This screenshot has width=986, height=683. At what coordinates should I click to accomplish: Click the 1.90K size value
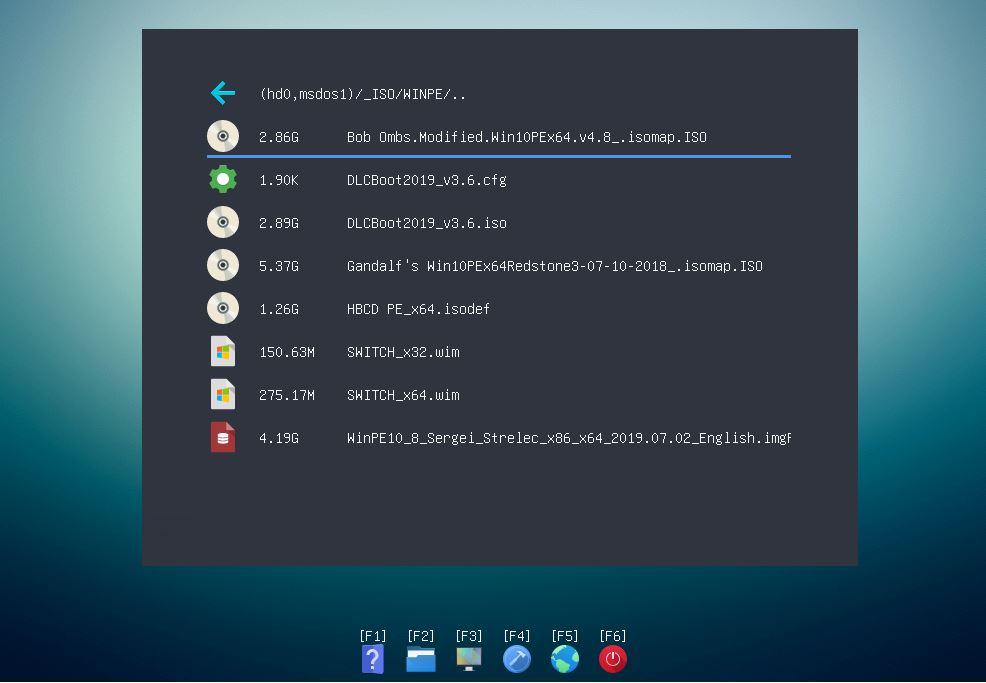pyautogui.click(x=279, y=180)
